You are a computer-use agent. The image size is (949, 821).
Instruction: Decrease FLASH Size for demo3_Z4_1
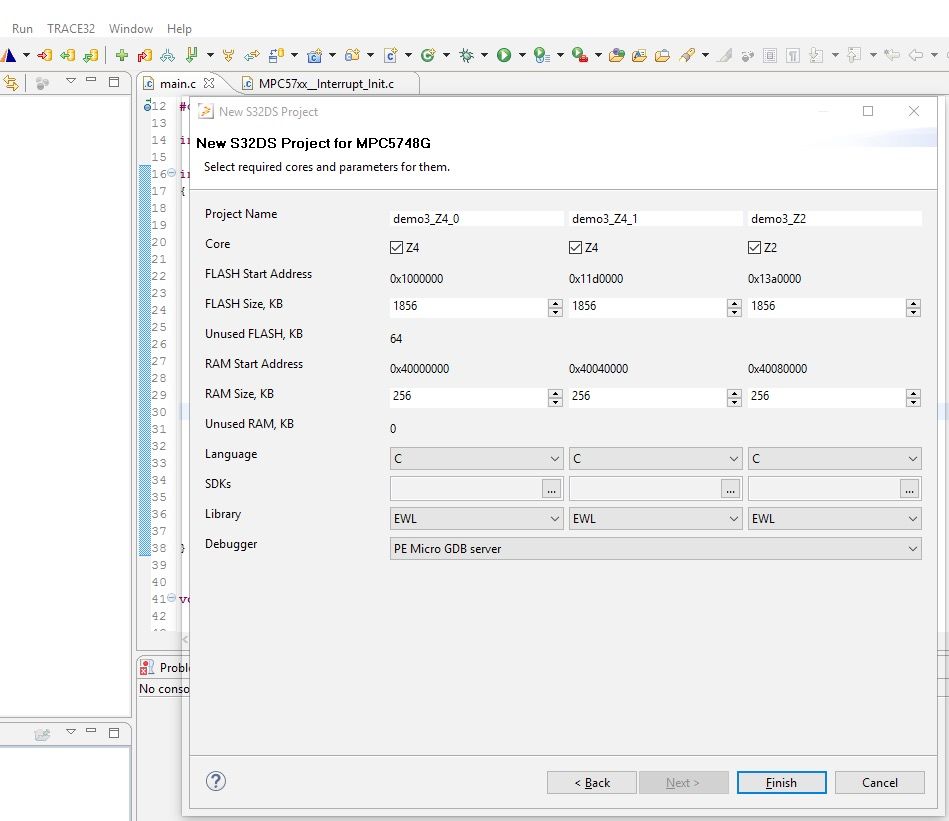click(734, 312)
